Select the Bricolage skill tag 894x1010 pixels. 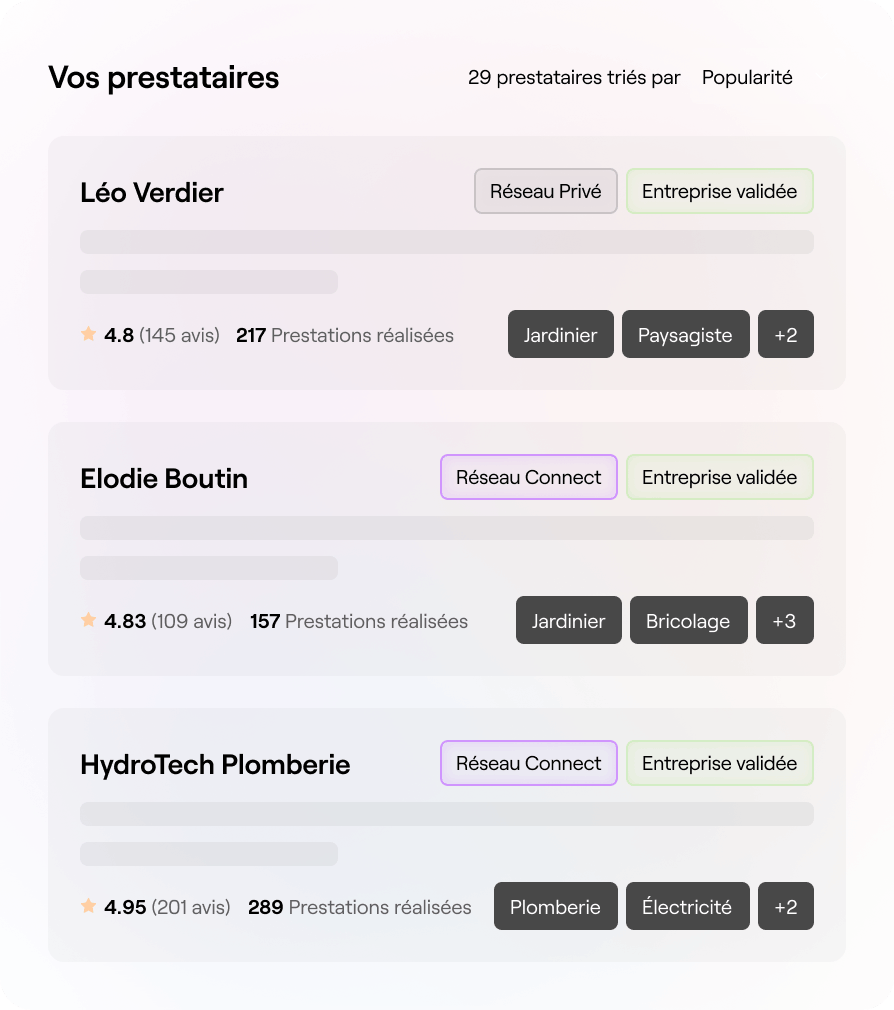coord(687,621)
